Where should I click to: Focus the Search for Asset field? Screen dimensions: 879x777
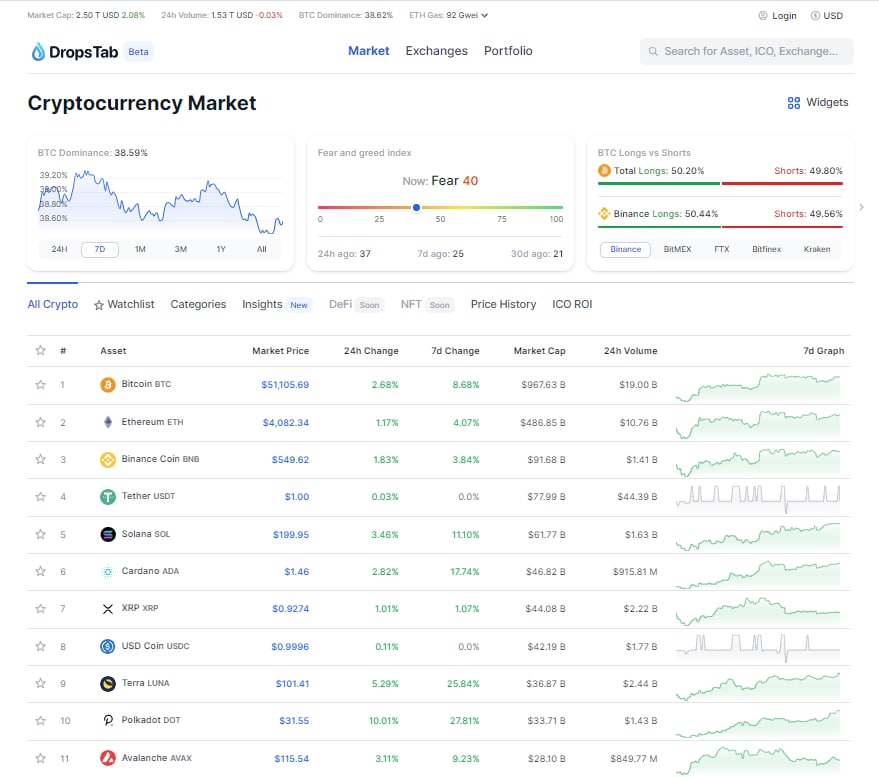747,52
